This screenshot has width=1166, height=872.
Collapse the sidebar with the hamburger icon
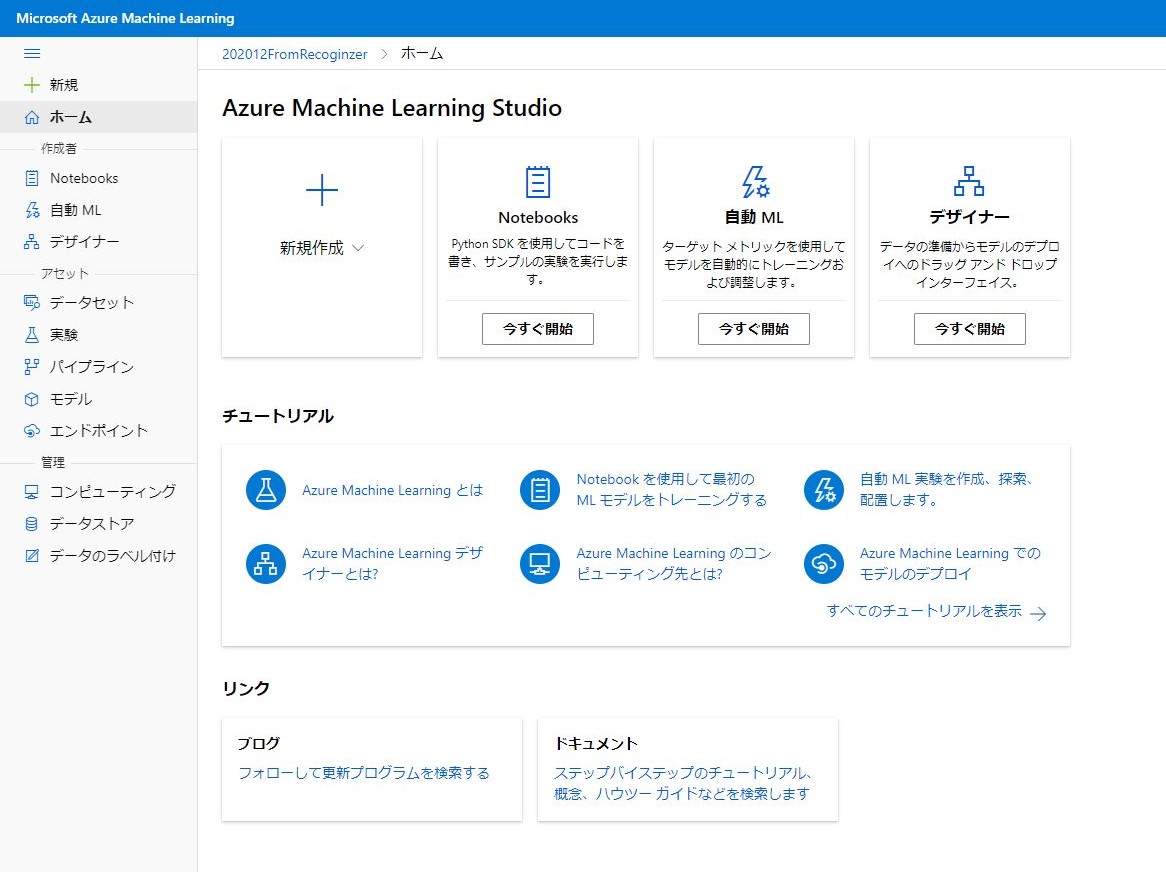31,53
